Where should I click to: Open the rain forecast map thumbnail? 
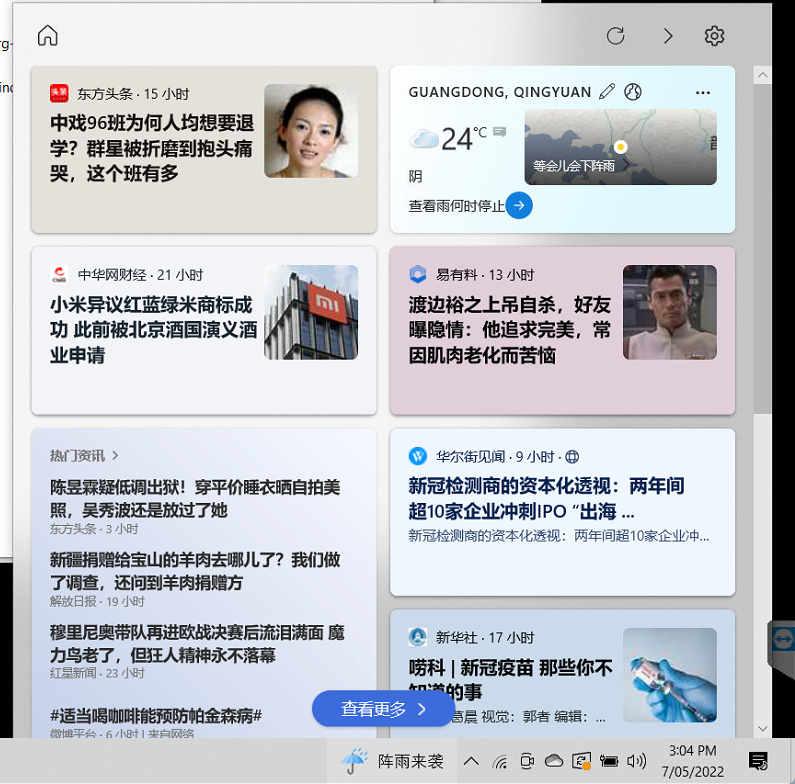click(621, 147)
